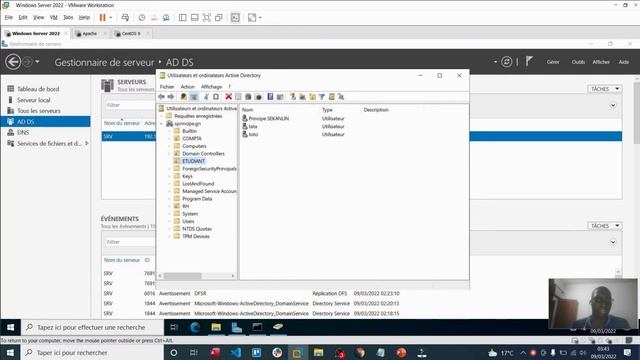Image resolution: width=640 pixels, height=360 pixels.
Task: Collapse the sprincipe.gn domain node
Action: coord(162,123)
